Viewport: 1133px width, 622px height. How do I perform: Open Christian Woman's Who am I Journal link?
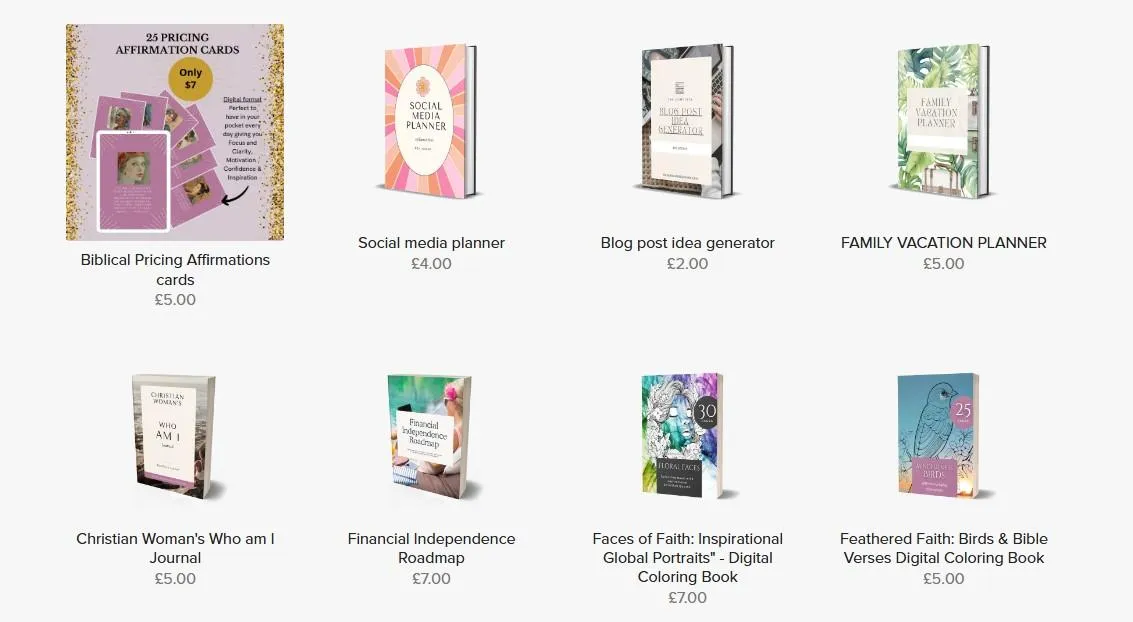click(x=175, y=548)
